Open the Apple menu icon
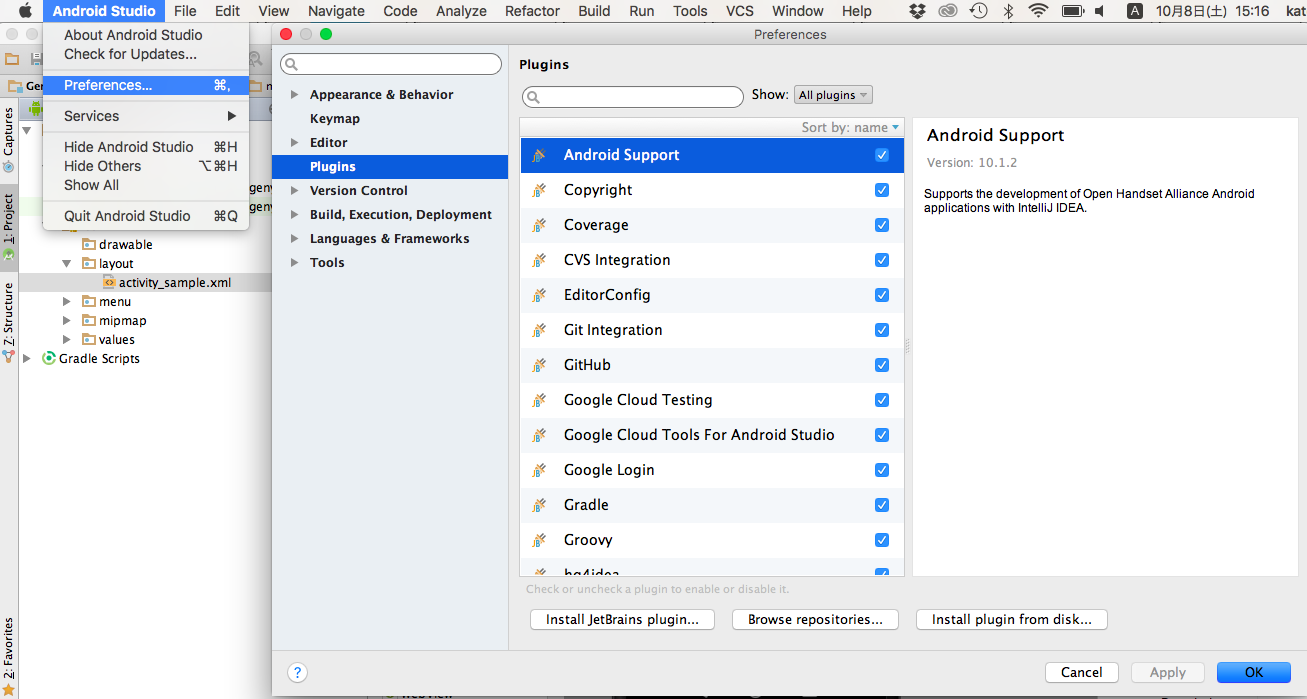Image resolution: width=1307 pixels, height=699 pixels. tap(25, 11)
